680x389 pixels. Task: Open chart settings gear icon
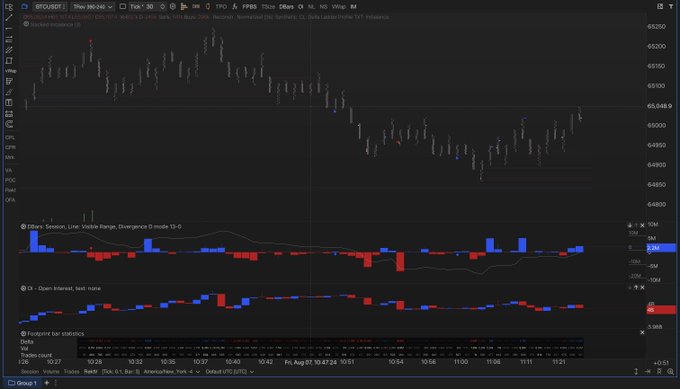click(x=173, y=7)
